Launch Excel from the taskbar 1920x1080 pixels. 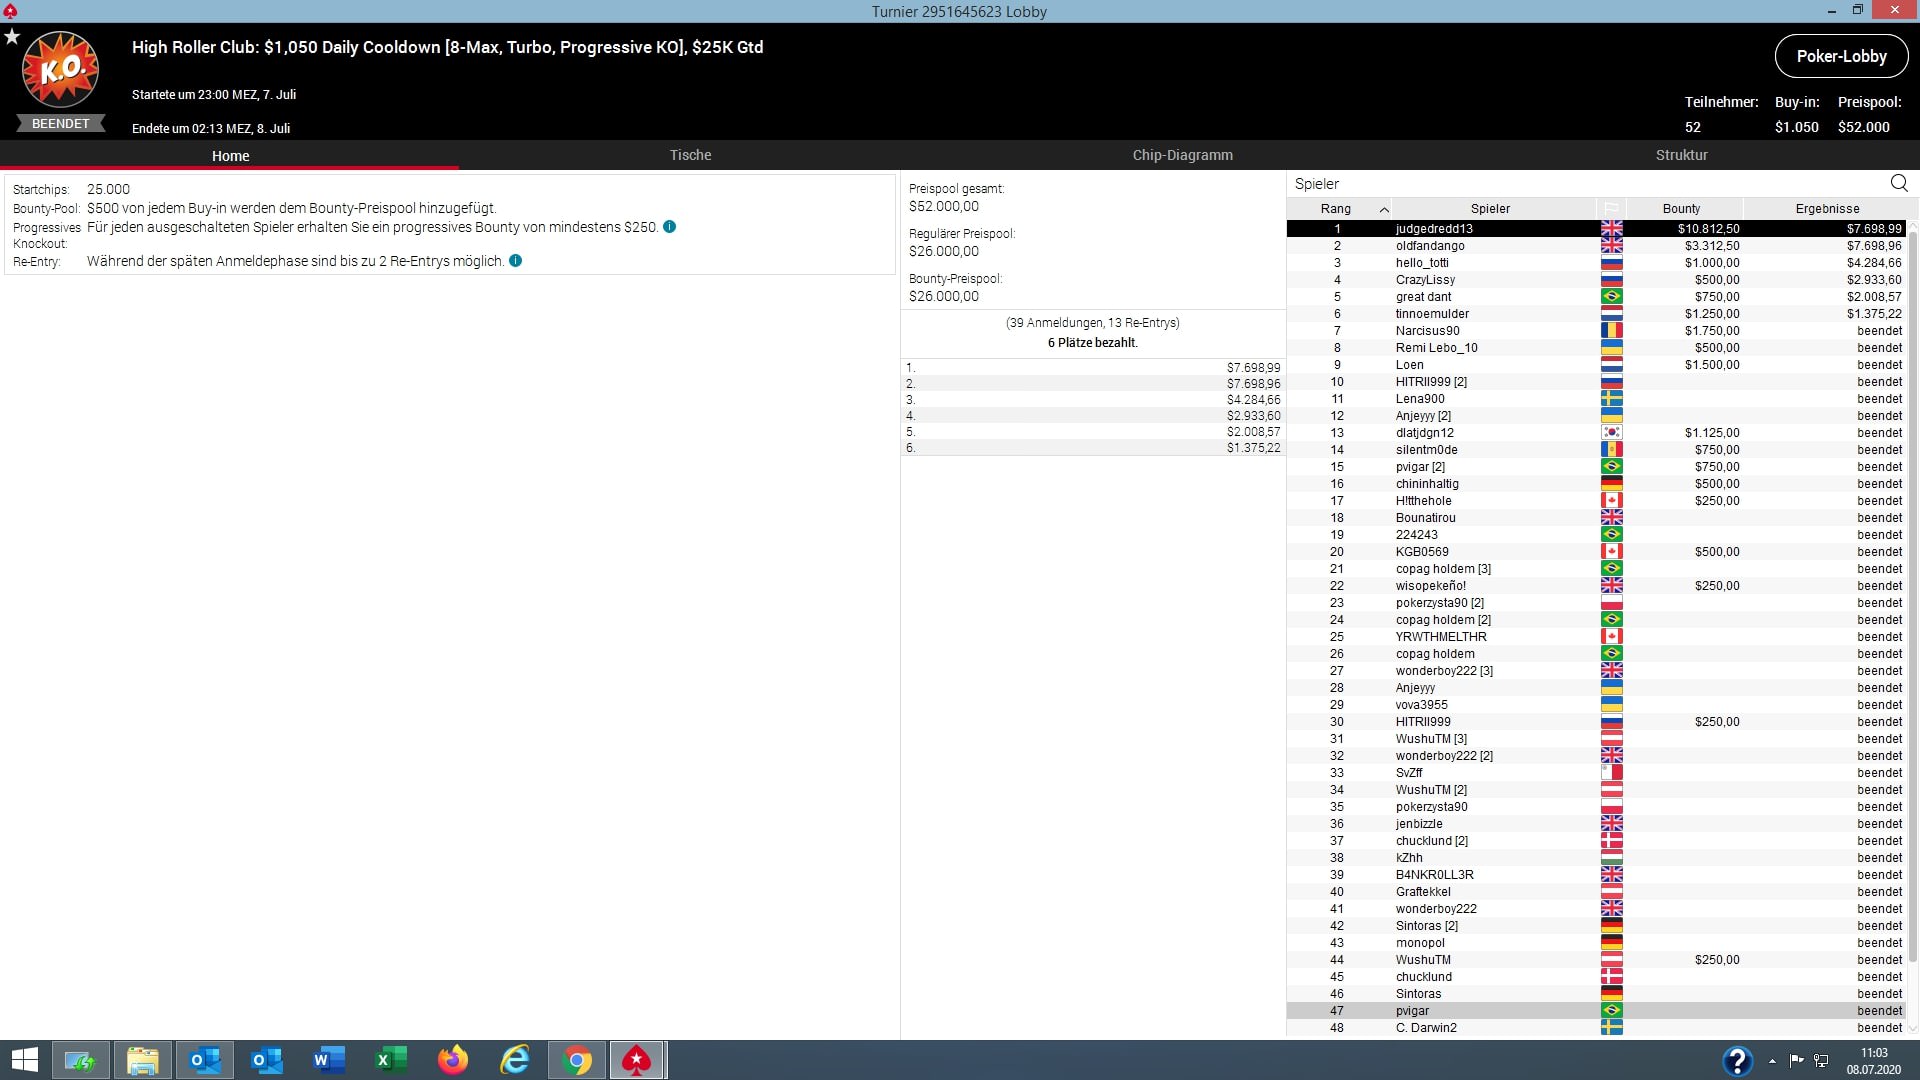point(390,1060)
